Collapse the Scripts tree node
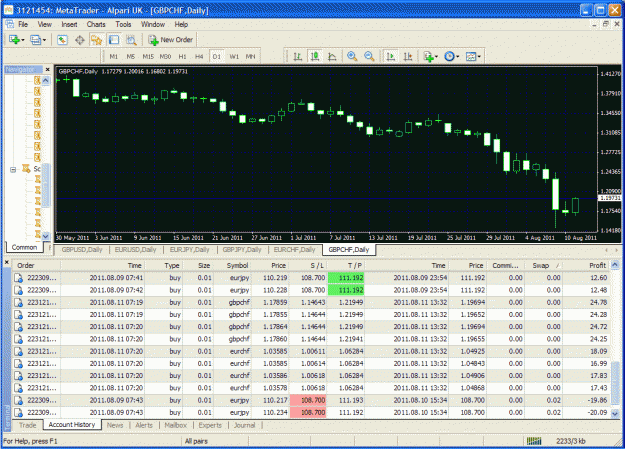The height and width of the screenshot is (449, 625). tap(13, 169)
